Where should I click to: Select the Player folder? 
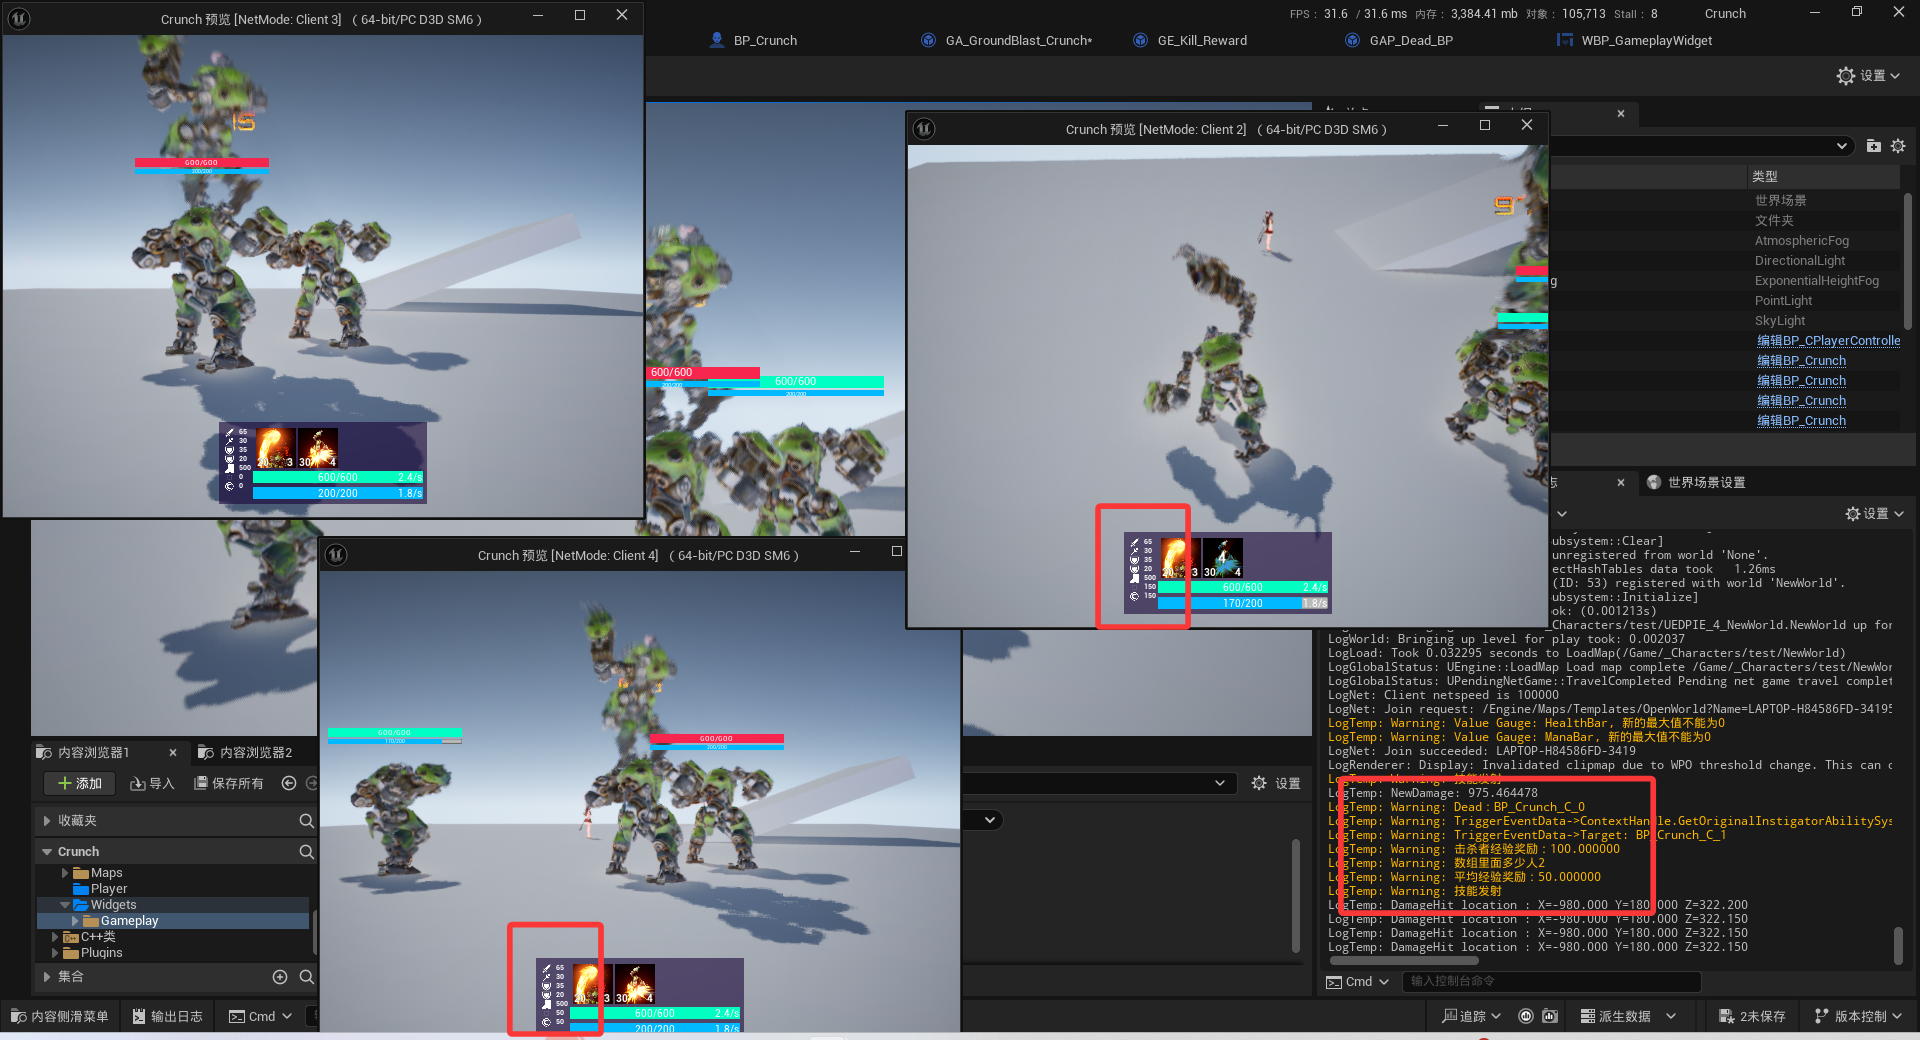click(x=100, y=889)
